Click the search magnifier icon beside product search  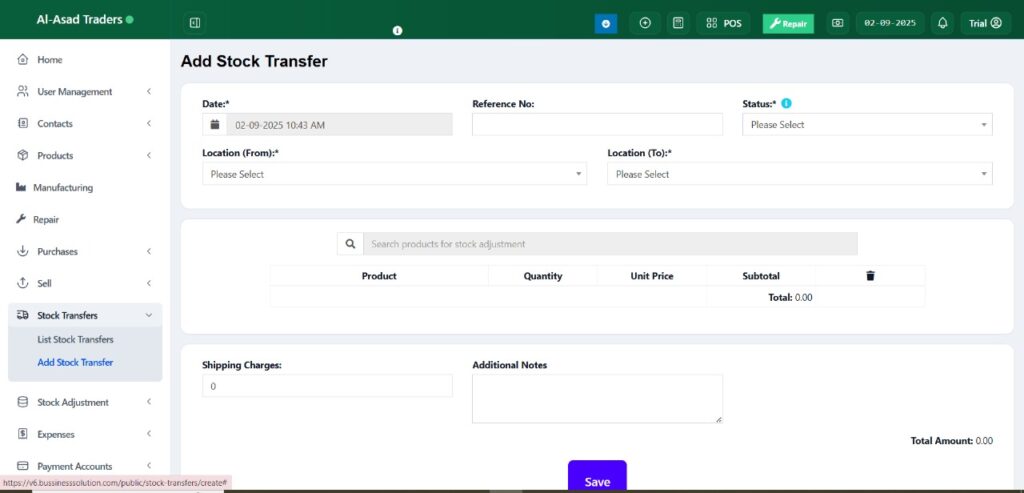[x=350, y=244]
